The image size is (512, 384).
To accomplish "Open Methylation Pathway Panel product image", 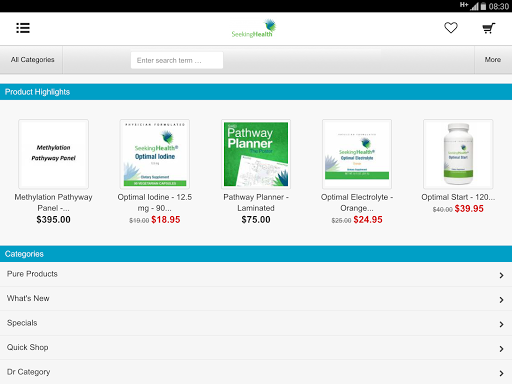I will [x=53, y=154].
